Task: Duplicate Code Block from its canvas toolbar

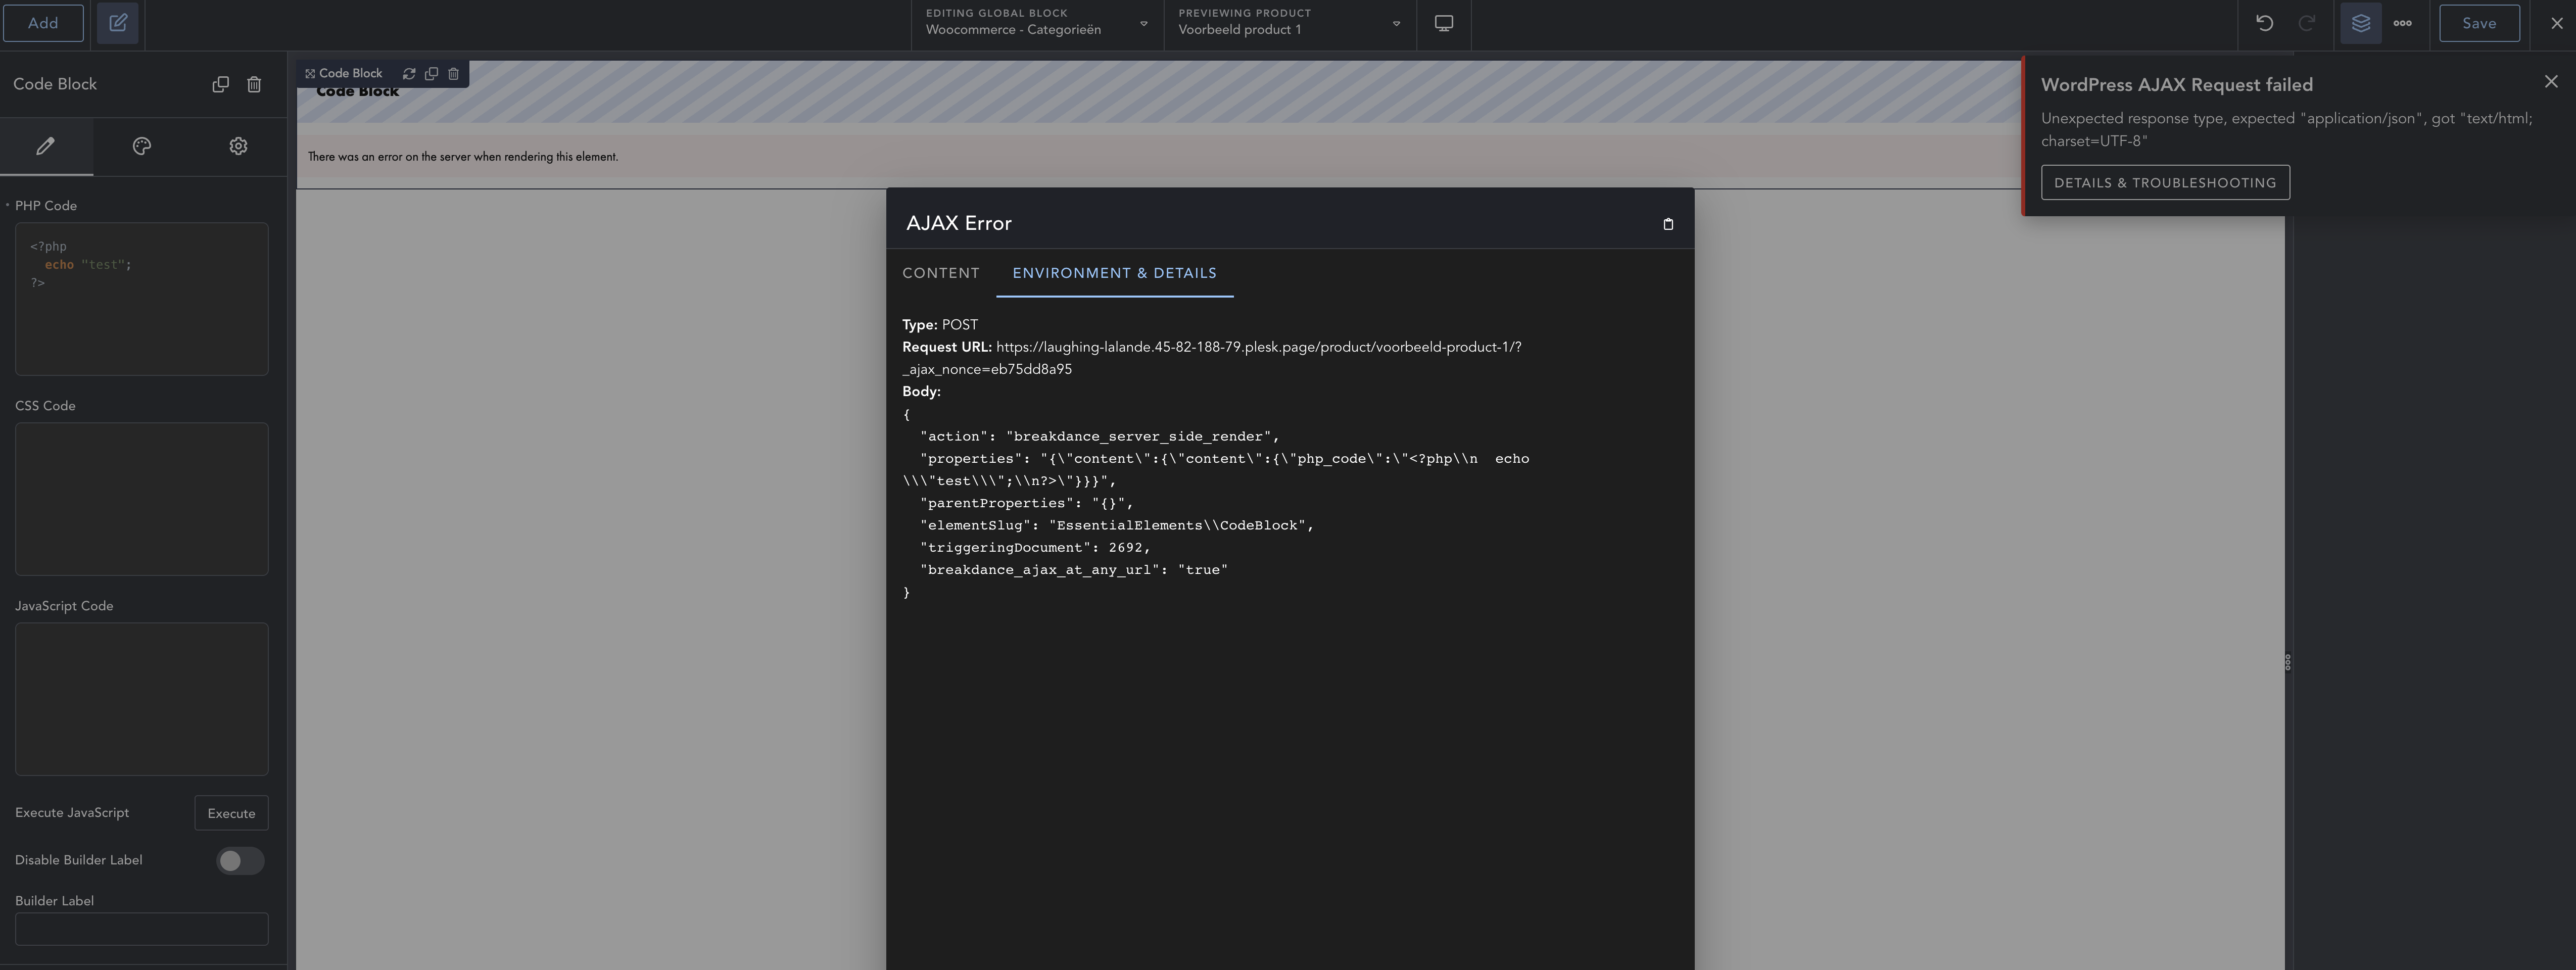Action: click(432, 73)
